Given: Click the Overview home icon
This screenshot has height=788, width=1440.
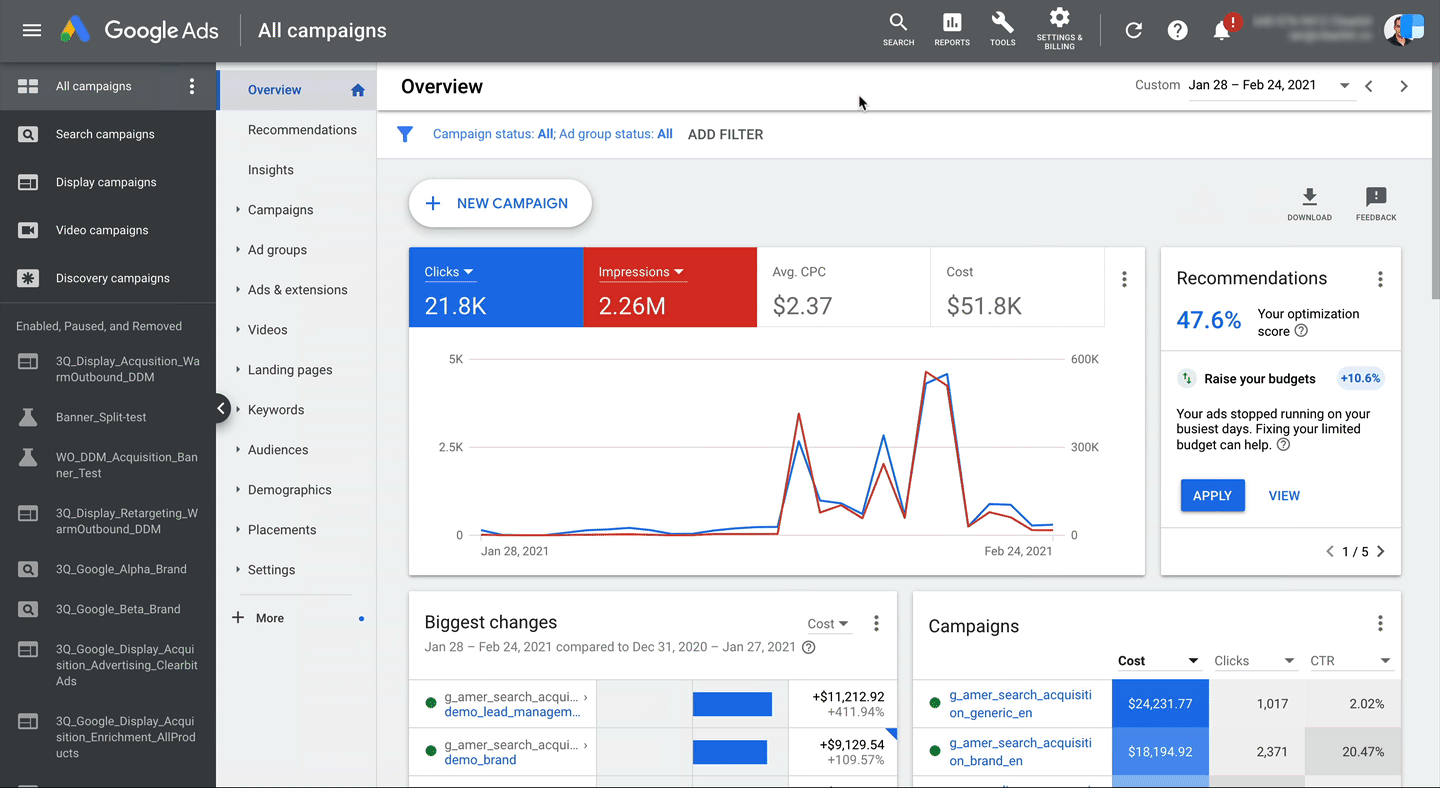Looking at the screenshot, I should (358, 90).
